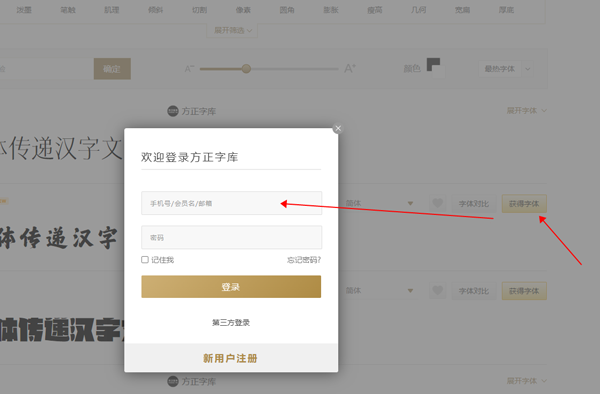The height and width of the screenshot is (394, 600).
Task: Click the 登录 login button
Action: [231, 287]
